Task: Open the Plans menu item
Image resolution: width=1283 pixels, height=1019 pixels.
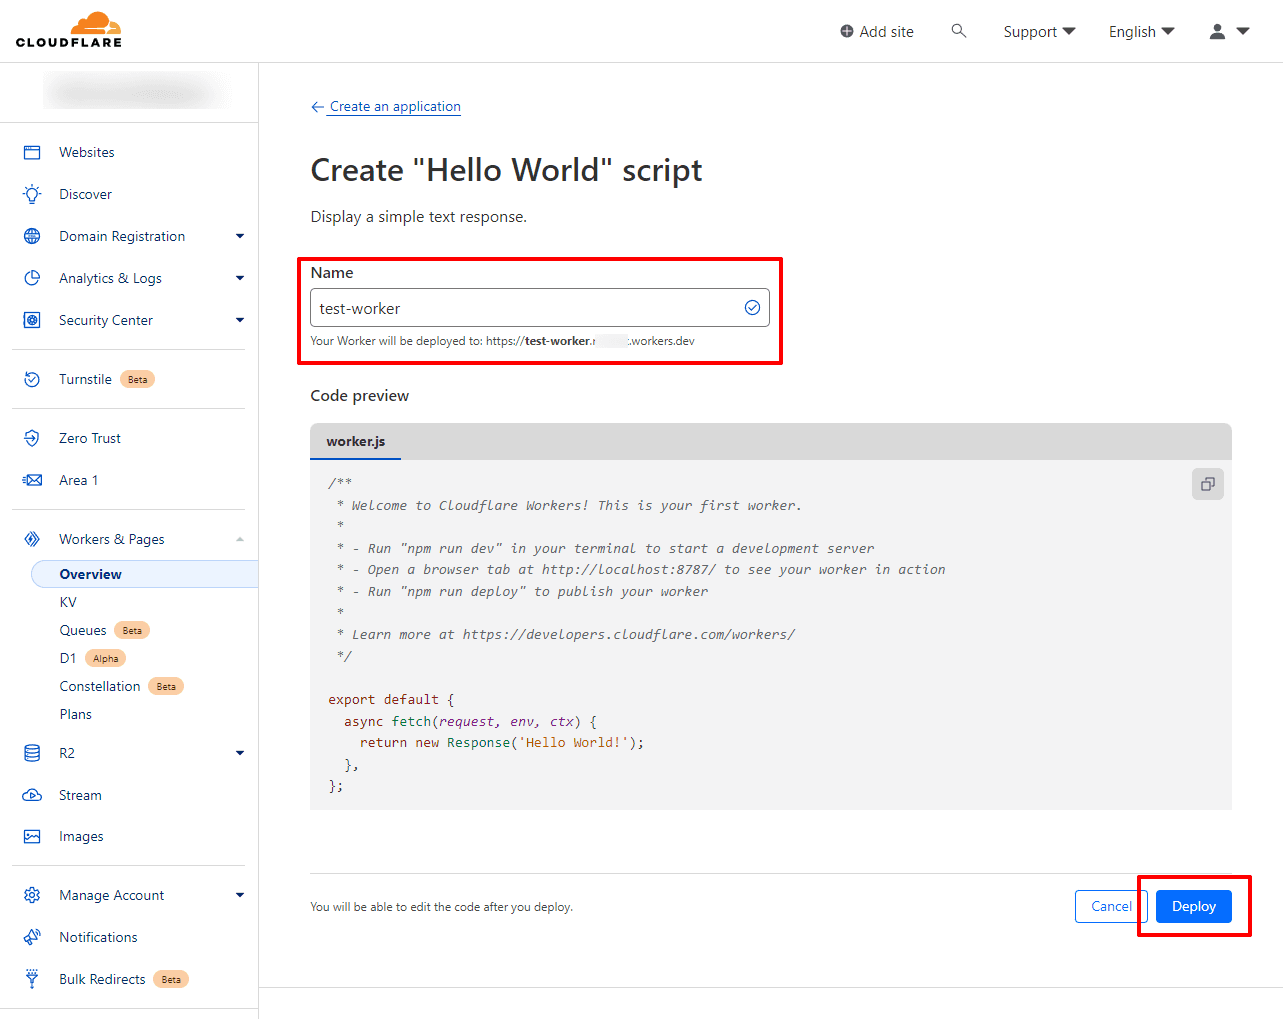Action: pyautogui.click(x=76, y=714)
